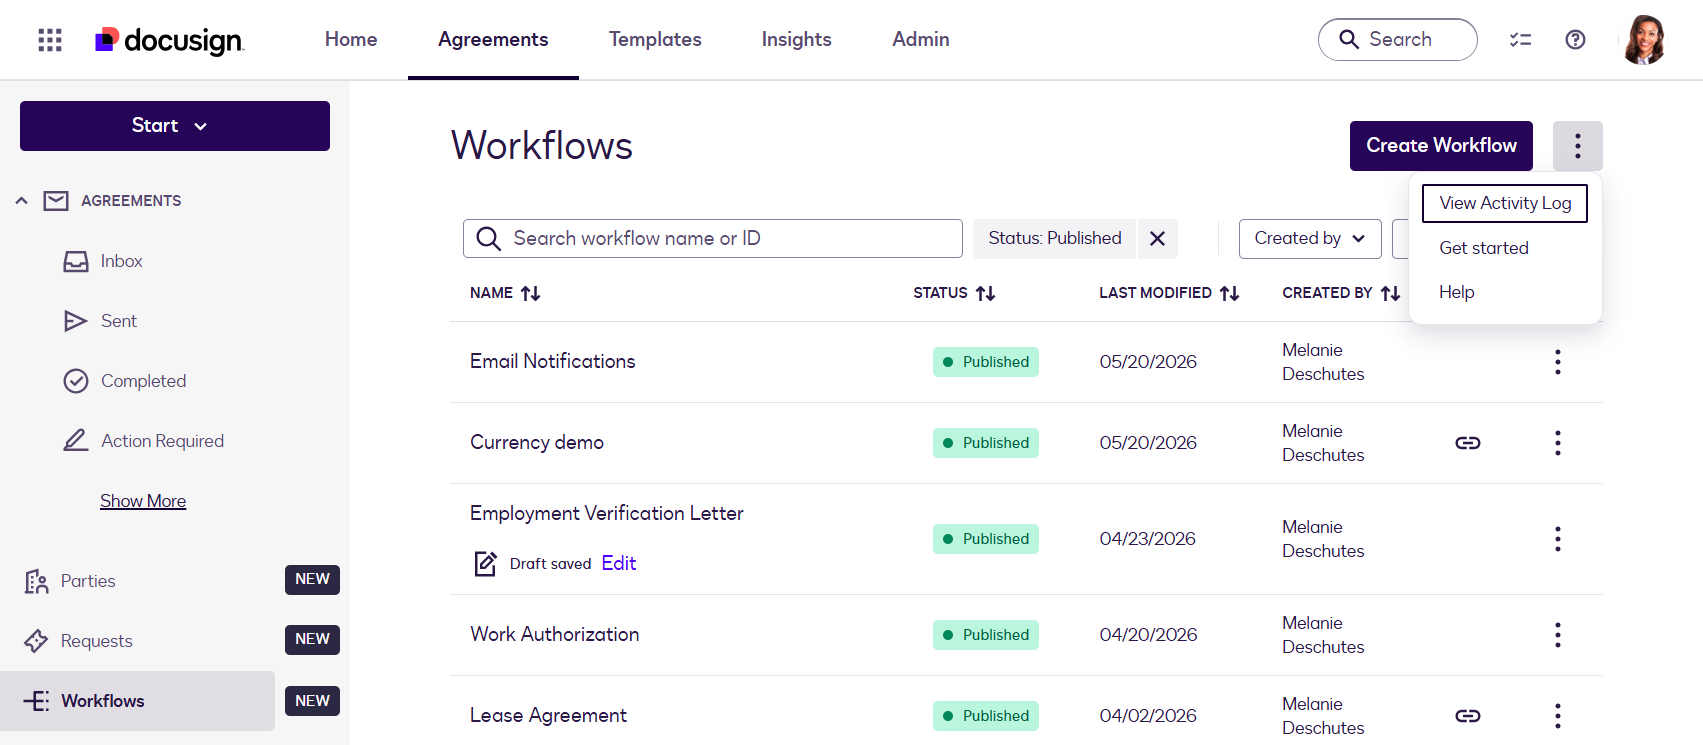Sort by NAME column arrows
Viewport: 1703px width, 745px height.
531,293
